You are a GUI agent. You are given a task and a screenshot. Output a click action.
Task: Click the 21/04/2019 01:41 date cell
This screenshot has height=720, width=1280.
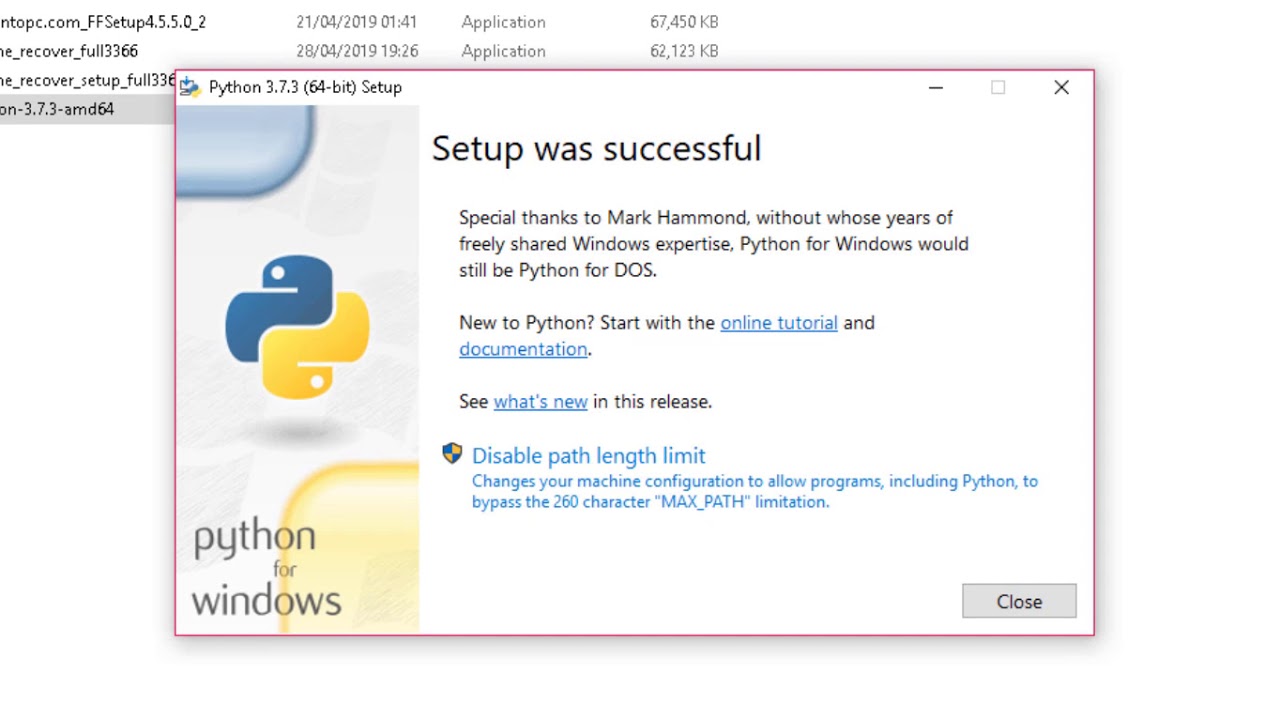point(356,22)
